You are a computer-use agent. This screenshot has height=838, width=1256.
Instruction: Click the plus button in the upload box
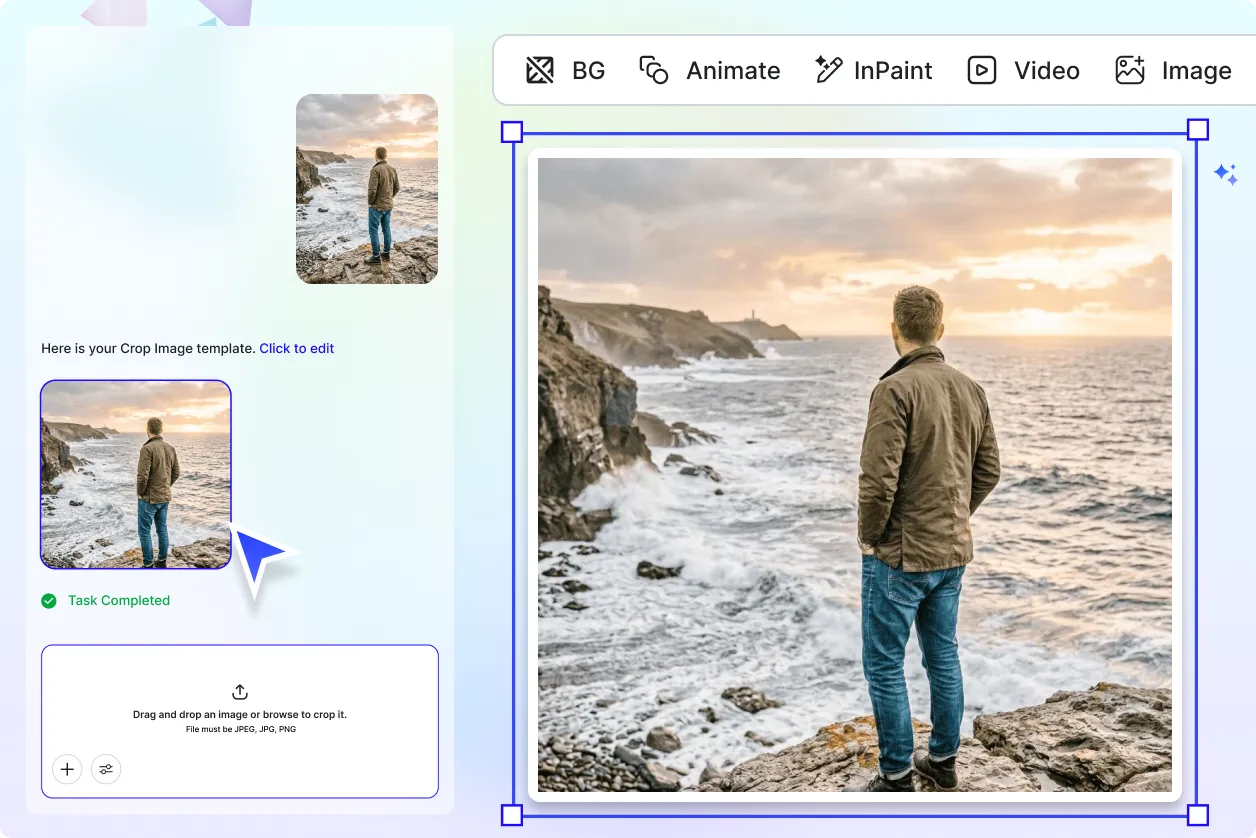pyautogui.click(x=67, y=769)
